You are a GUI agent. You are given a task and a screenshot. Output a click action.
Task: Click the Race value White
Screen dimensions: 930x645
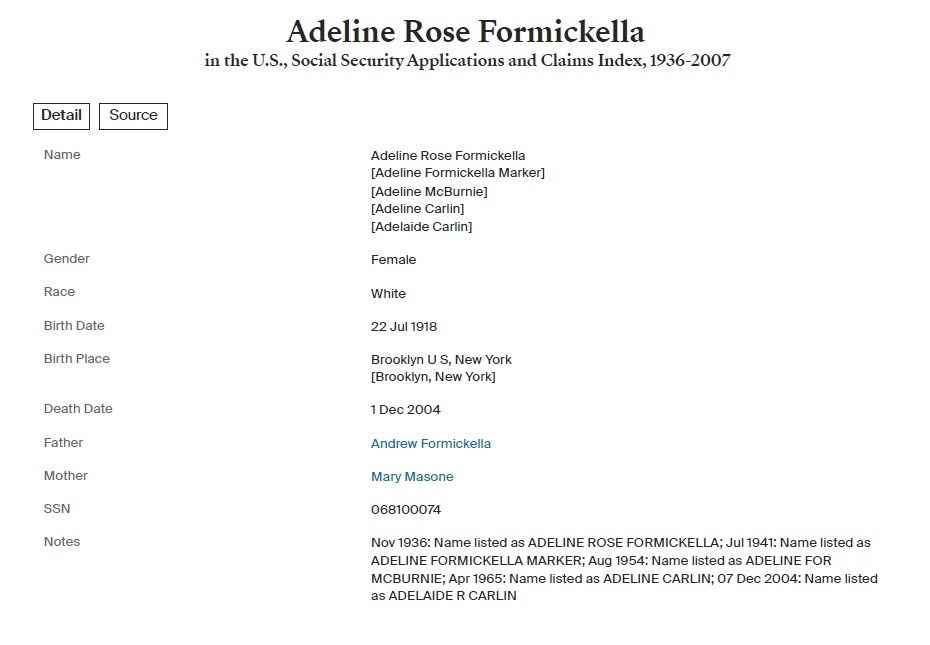[388, 294]
